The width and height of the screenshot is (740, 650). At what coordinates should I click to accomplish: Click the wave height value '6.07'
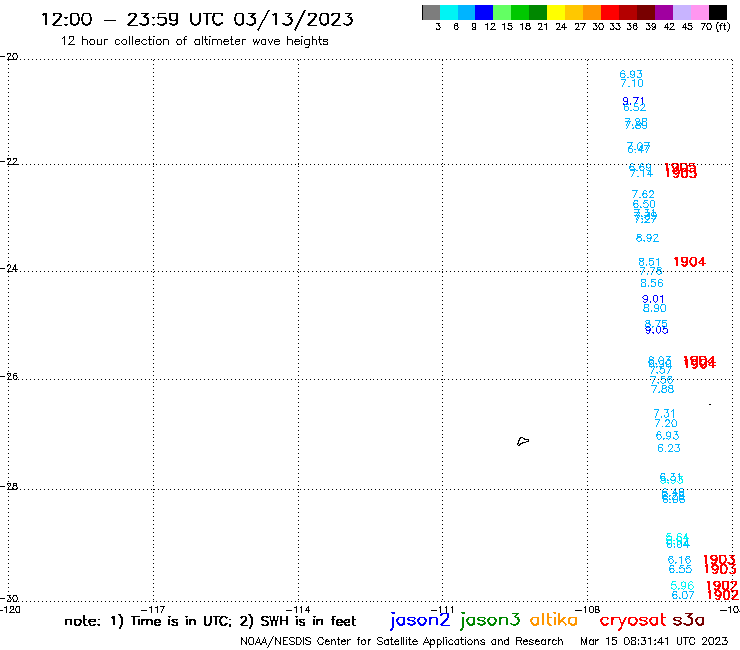682,595
